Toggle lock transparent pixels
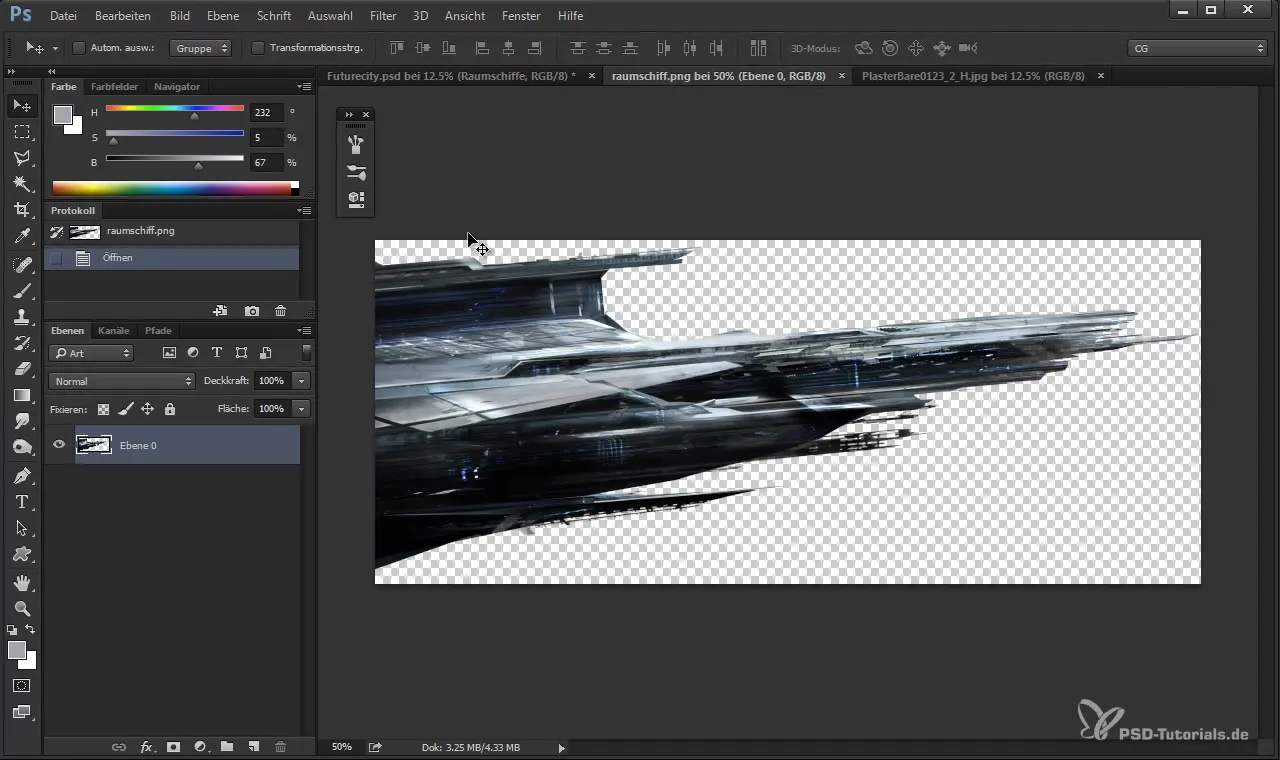This screenshot has height=760, width=1280. coord(103,409)
